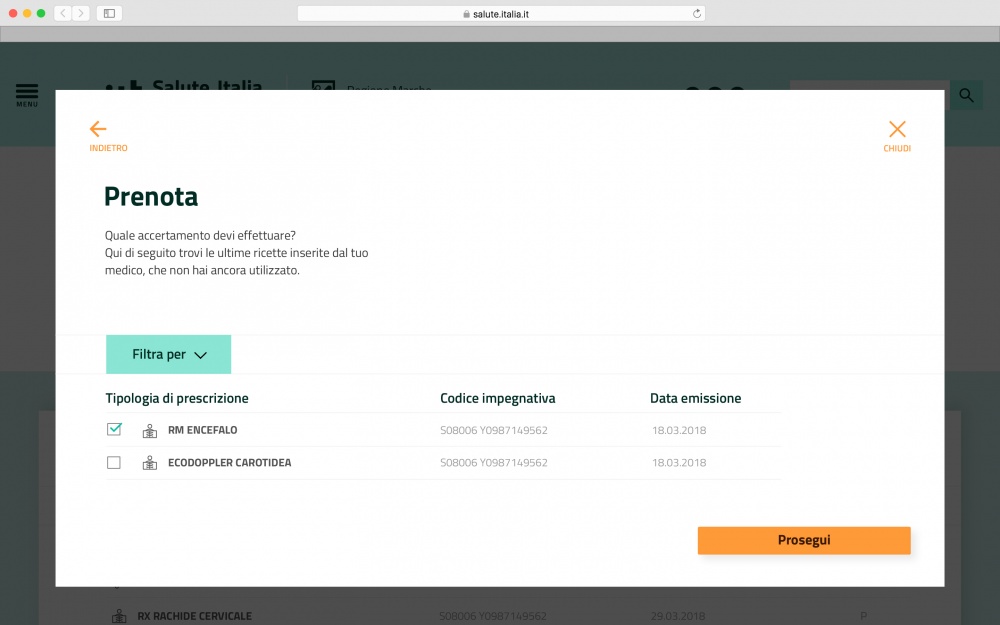
Task: Reload the page in Safari
Action: [x=697, y=14]
